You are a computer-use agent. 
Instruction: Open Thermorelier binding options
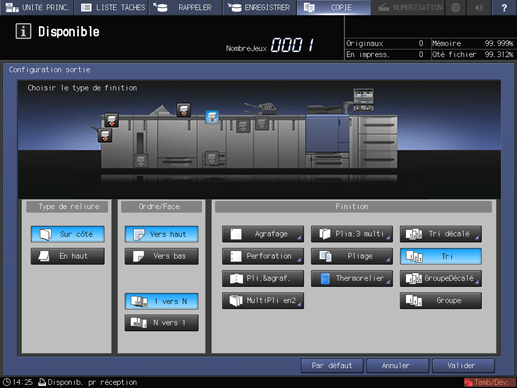[x=352, y=278]
